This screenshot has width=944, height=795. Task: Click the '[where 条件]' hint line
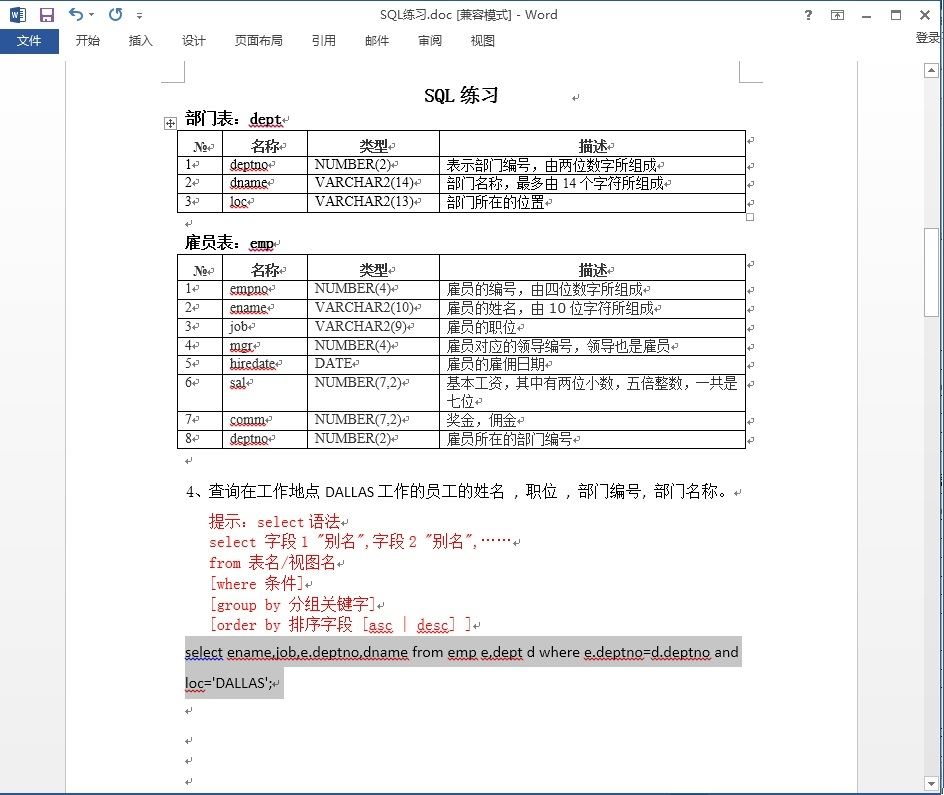(x=256, y=583)
